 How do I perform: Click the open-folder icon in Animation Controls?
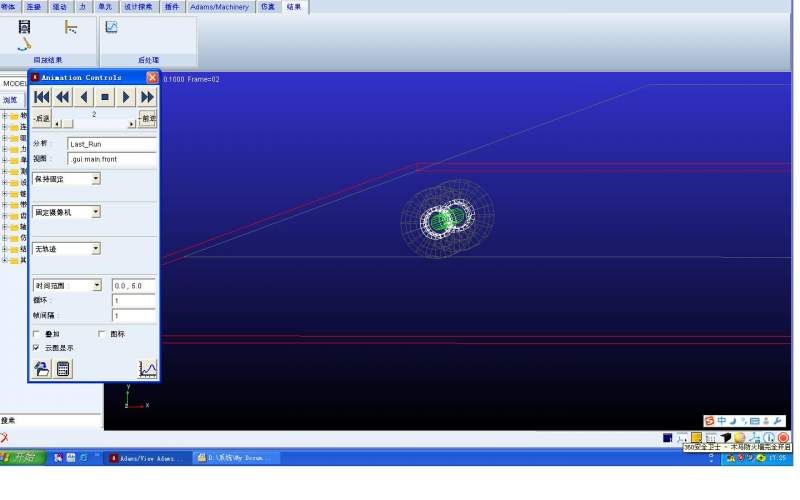point(41,368)
